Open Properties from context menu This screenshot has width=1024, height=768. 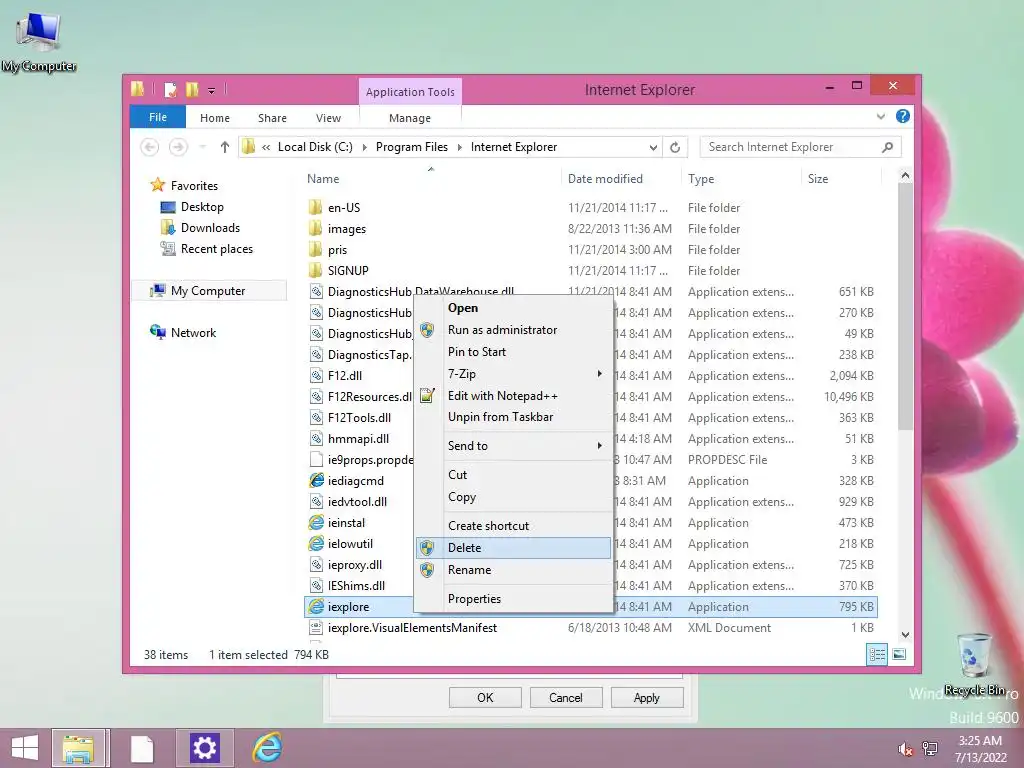tap(513, 599)
